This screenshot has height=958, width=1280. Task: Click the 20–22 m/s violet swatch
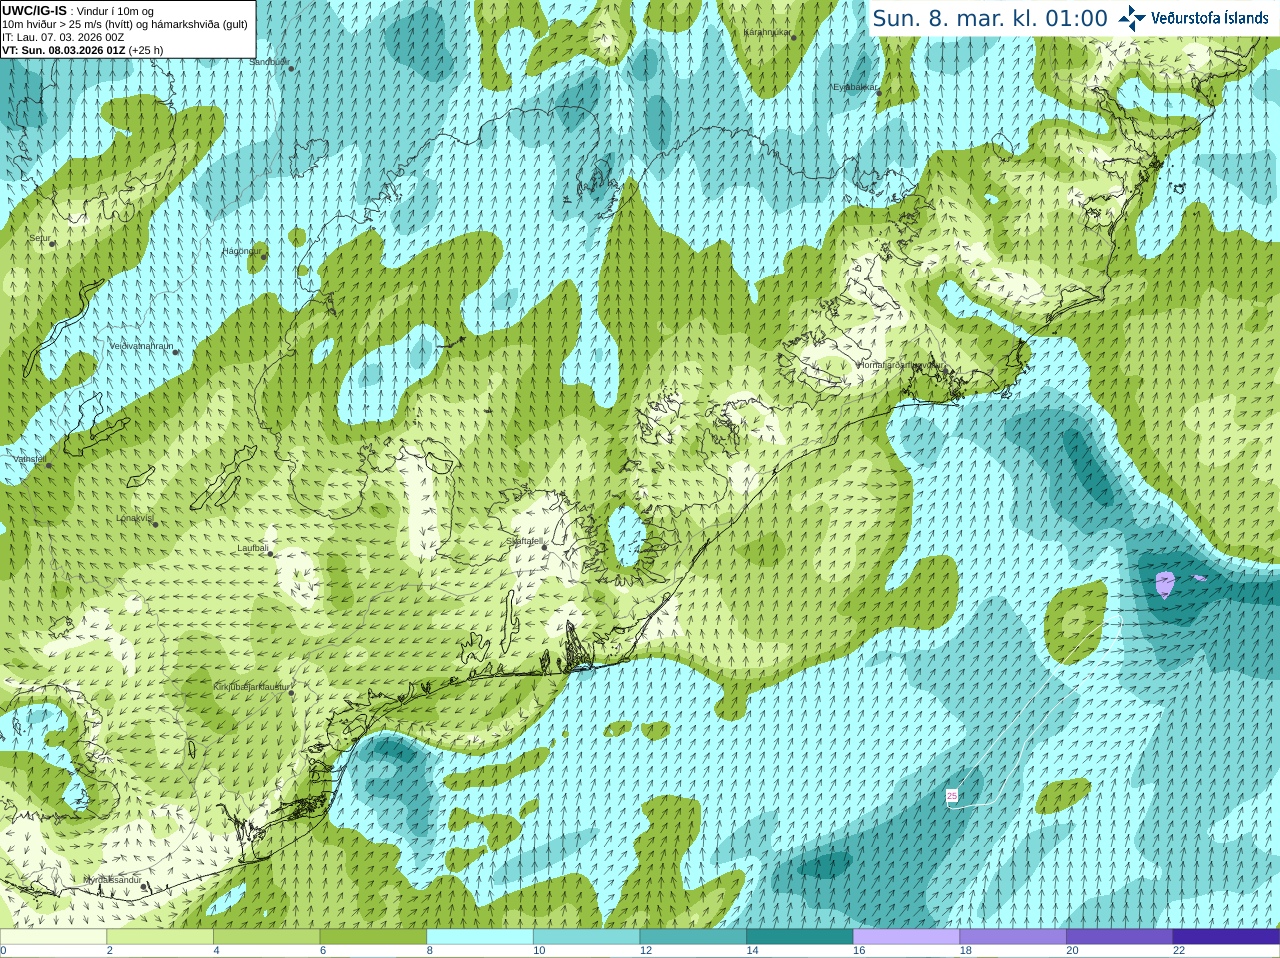tap(1120, 937)
